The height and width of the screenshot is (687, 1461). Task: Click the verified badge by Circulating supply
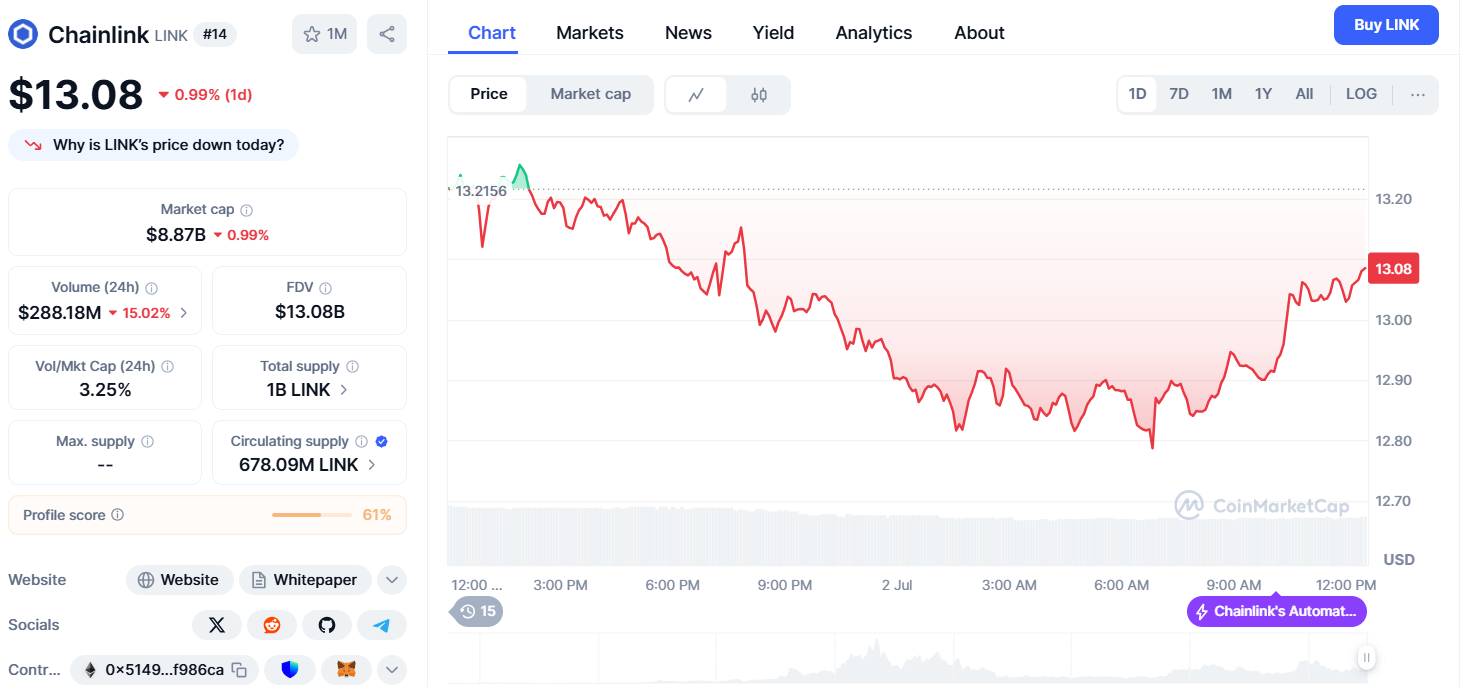click(x=382, y=441)
